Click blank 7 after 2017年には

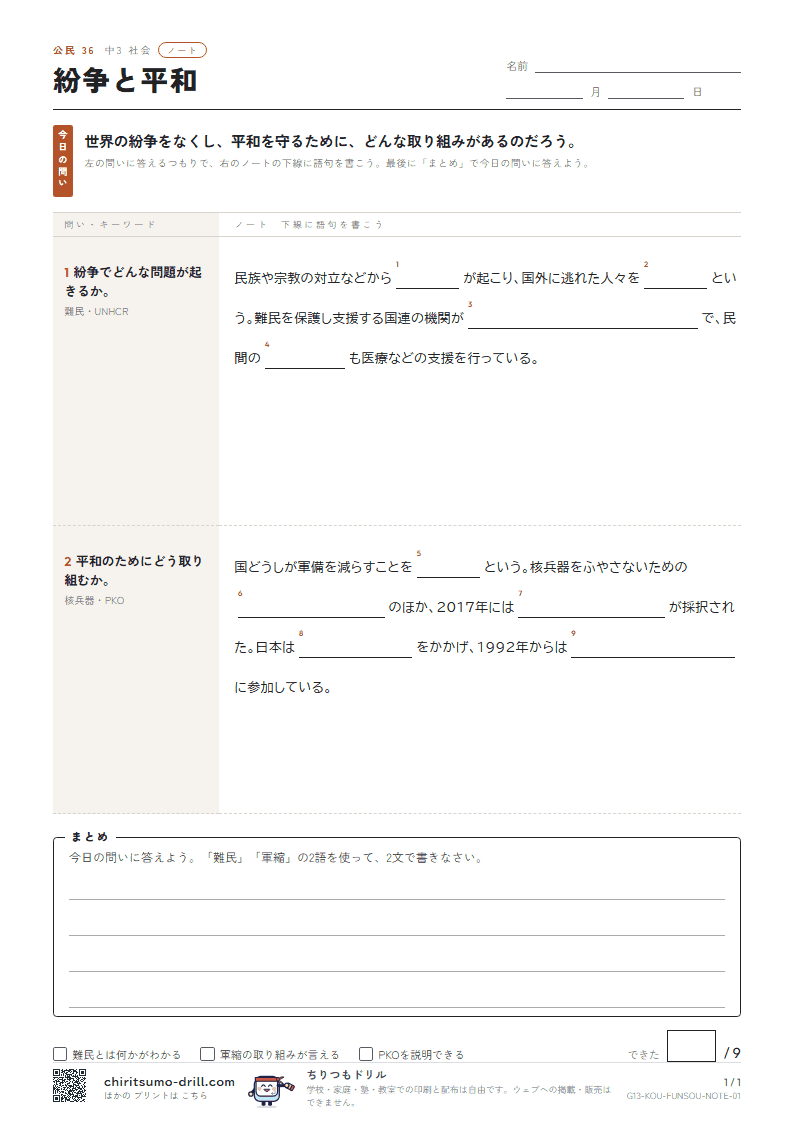coord(591,607)
